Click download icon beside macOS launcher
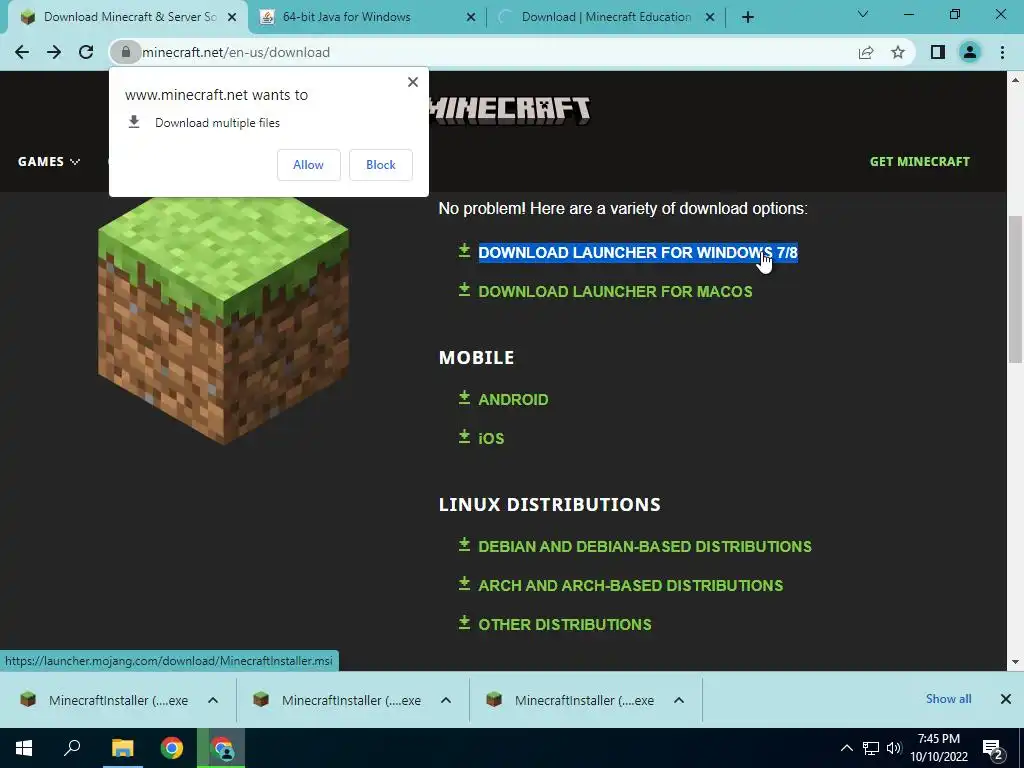Screen dimensions: 1024x768 (x=464, y=289)
